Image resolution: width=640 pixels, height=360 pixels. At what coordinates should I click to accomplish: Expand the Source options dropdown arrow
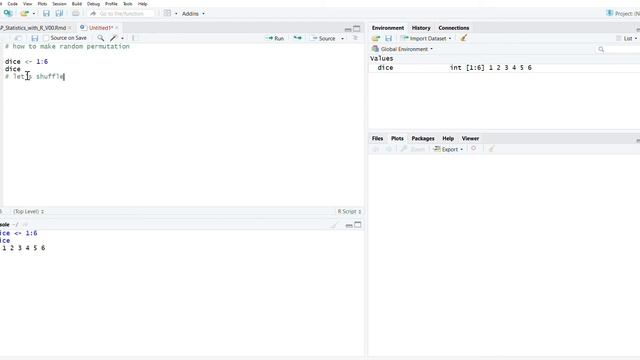click(342, 38)
